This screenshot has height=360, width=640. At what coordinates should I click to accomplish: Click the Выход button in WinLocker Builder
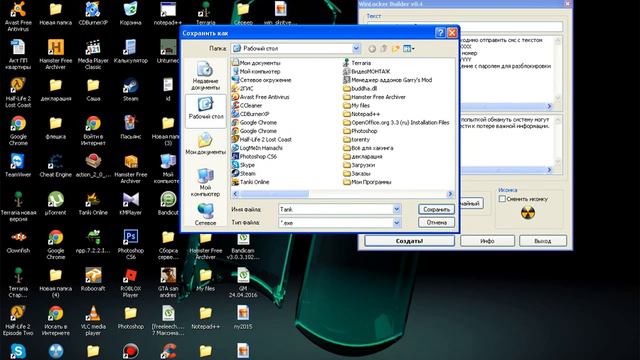click(x=543, y=241)
